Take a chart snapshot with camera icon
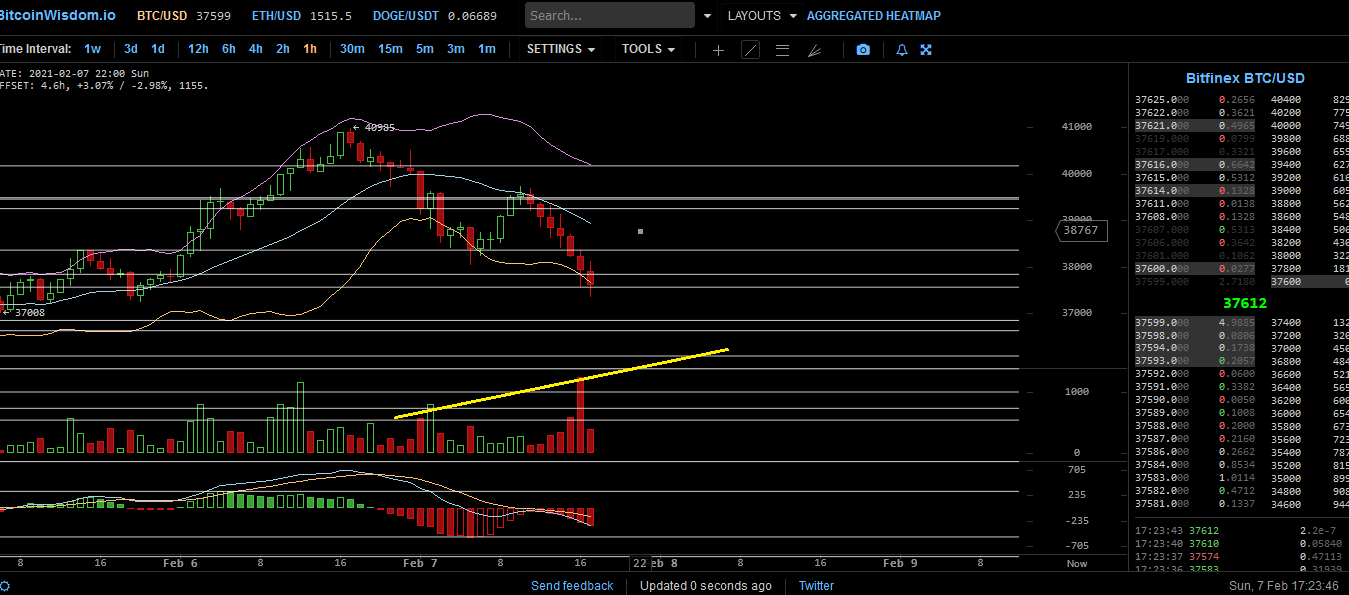Viewport: 1349px width, 595px height. point(863,50)
